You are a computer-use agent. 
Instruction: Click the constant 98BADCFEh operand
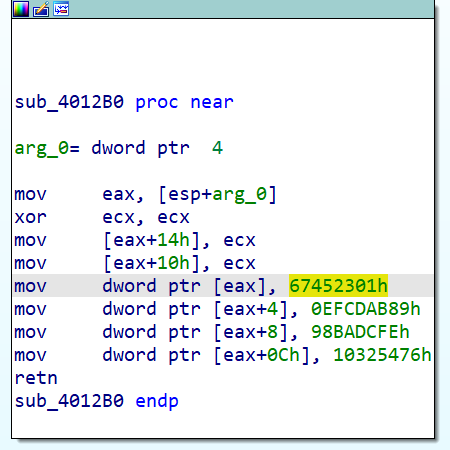[360, 332]
